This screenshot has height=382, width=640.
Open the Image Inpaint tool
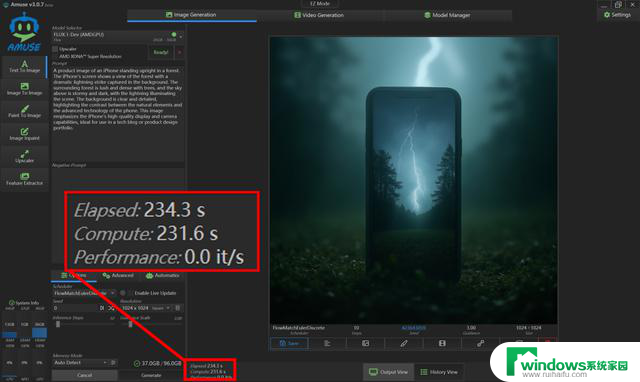pos(24,134)
